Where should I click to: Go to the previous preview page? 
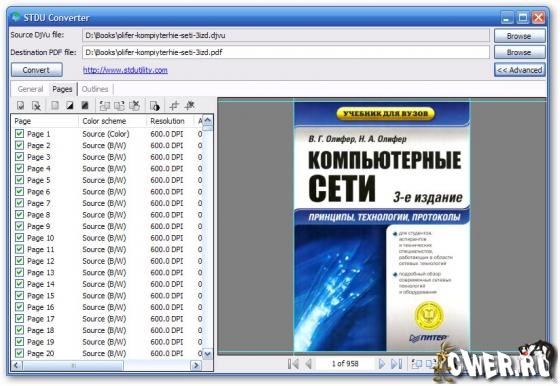click(x=309, y=364)
